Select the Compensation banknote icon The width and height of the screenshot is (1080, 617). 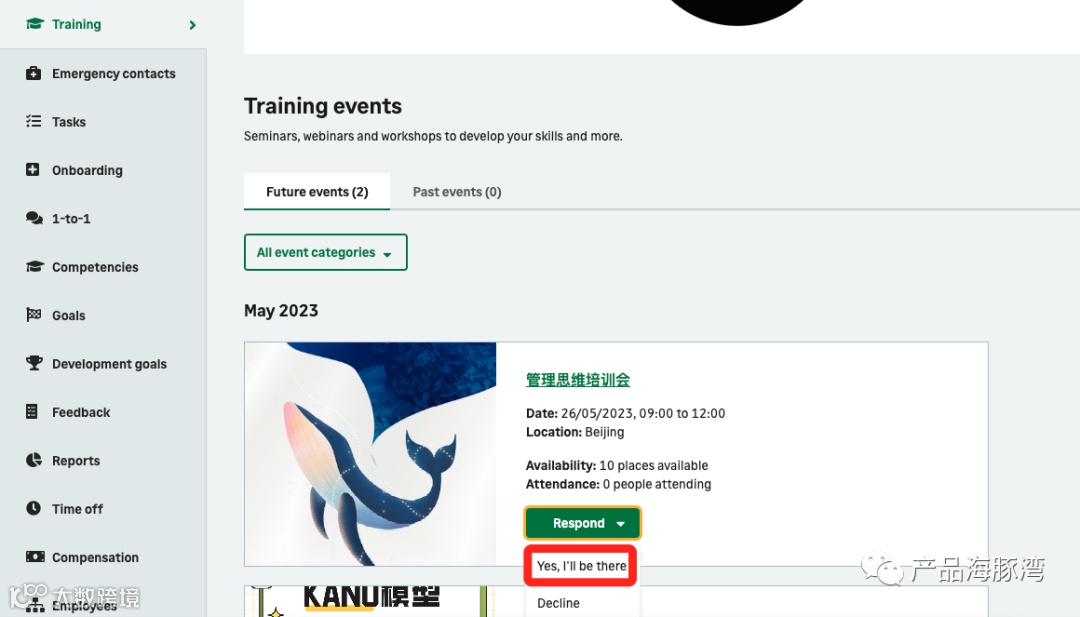[x=34, y=556]
